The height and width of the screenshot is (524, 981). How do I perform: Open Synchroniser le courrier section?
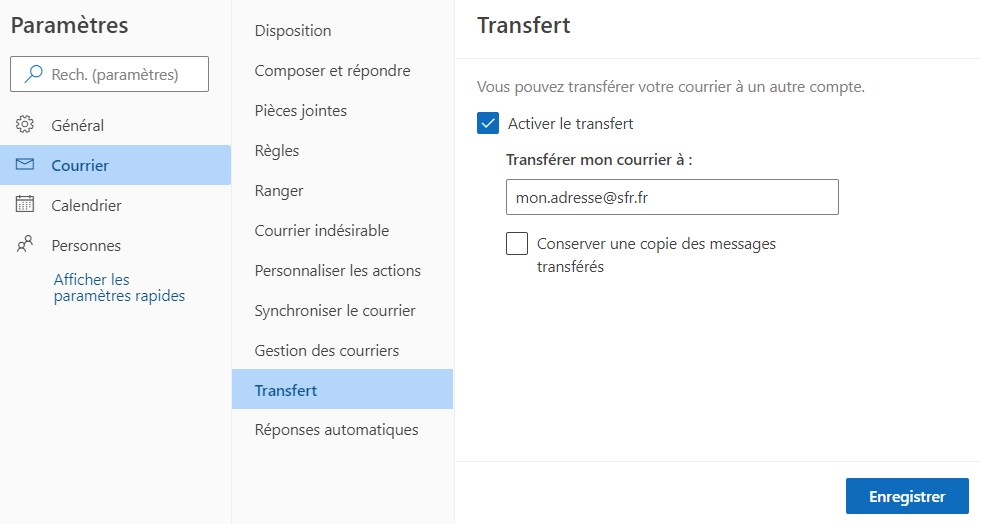[x=335, y=311]
